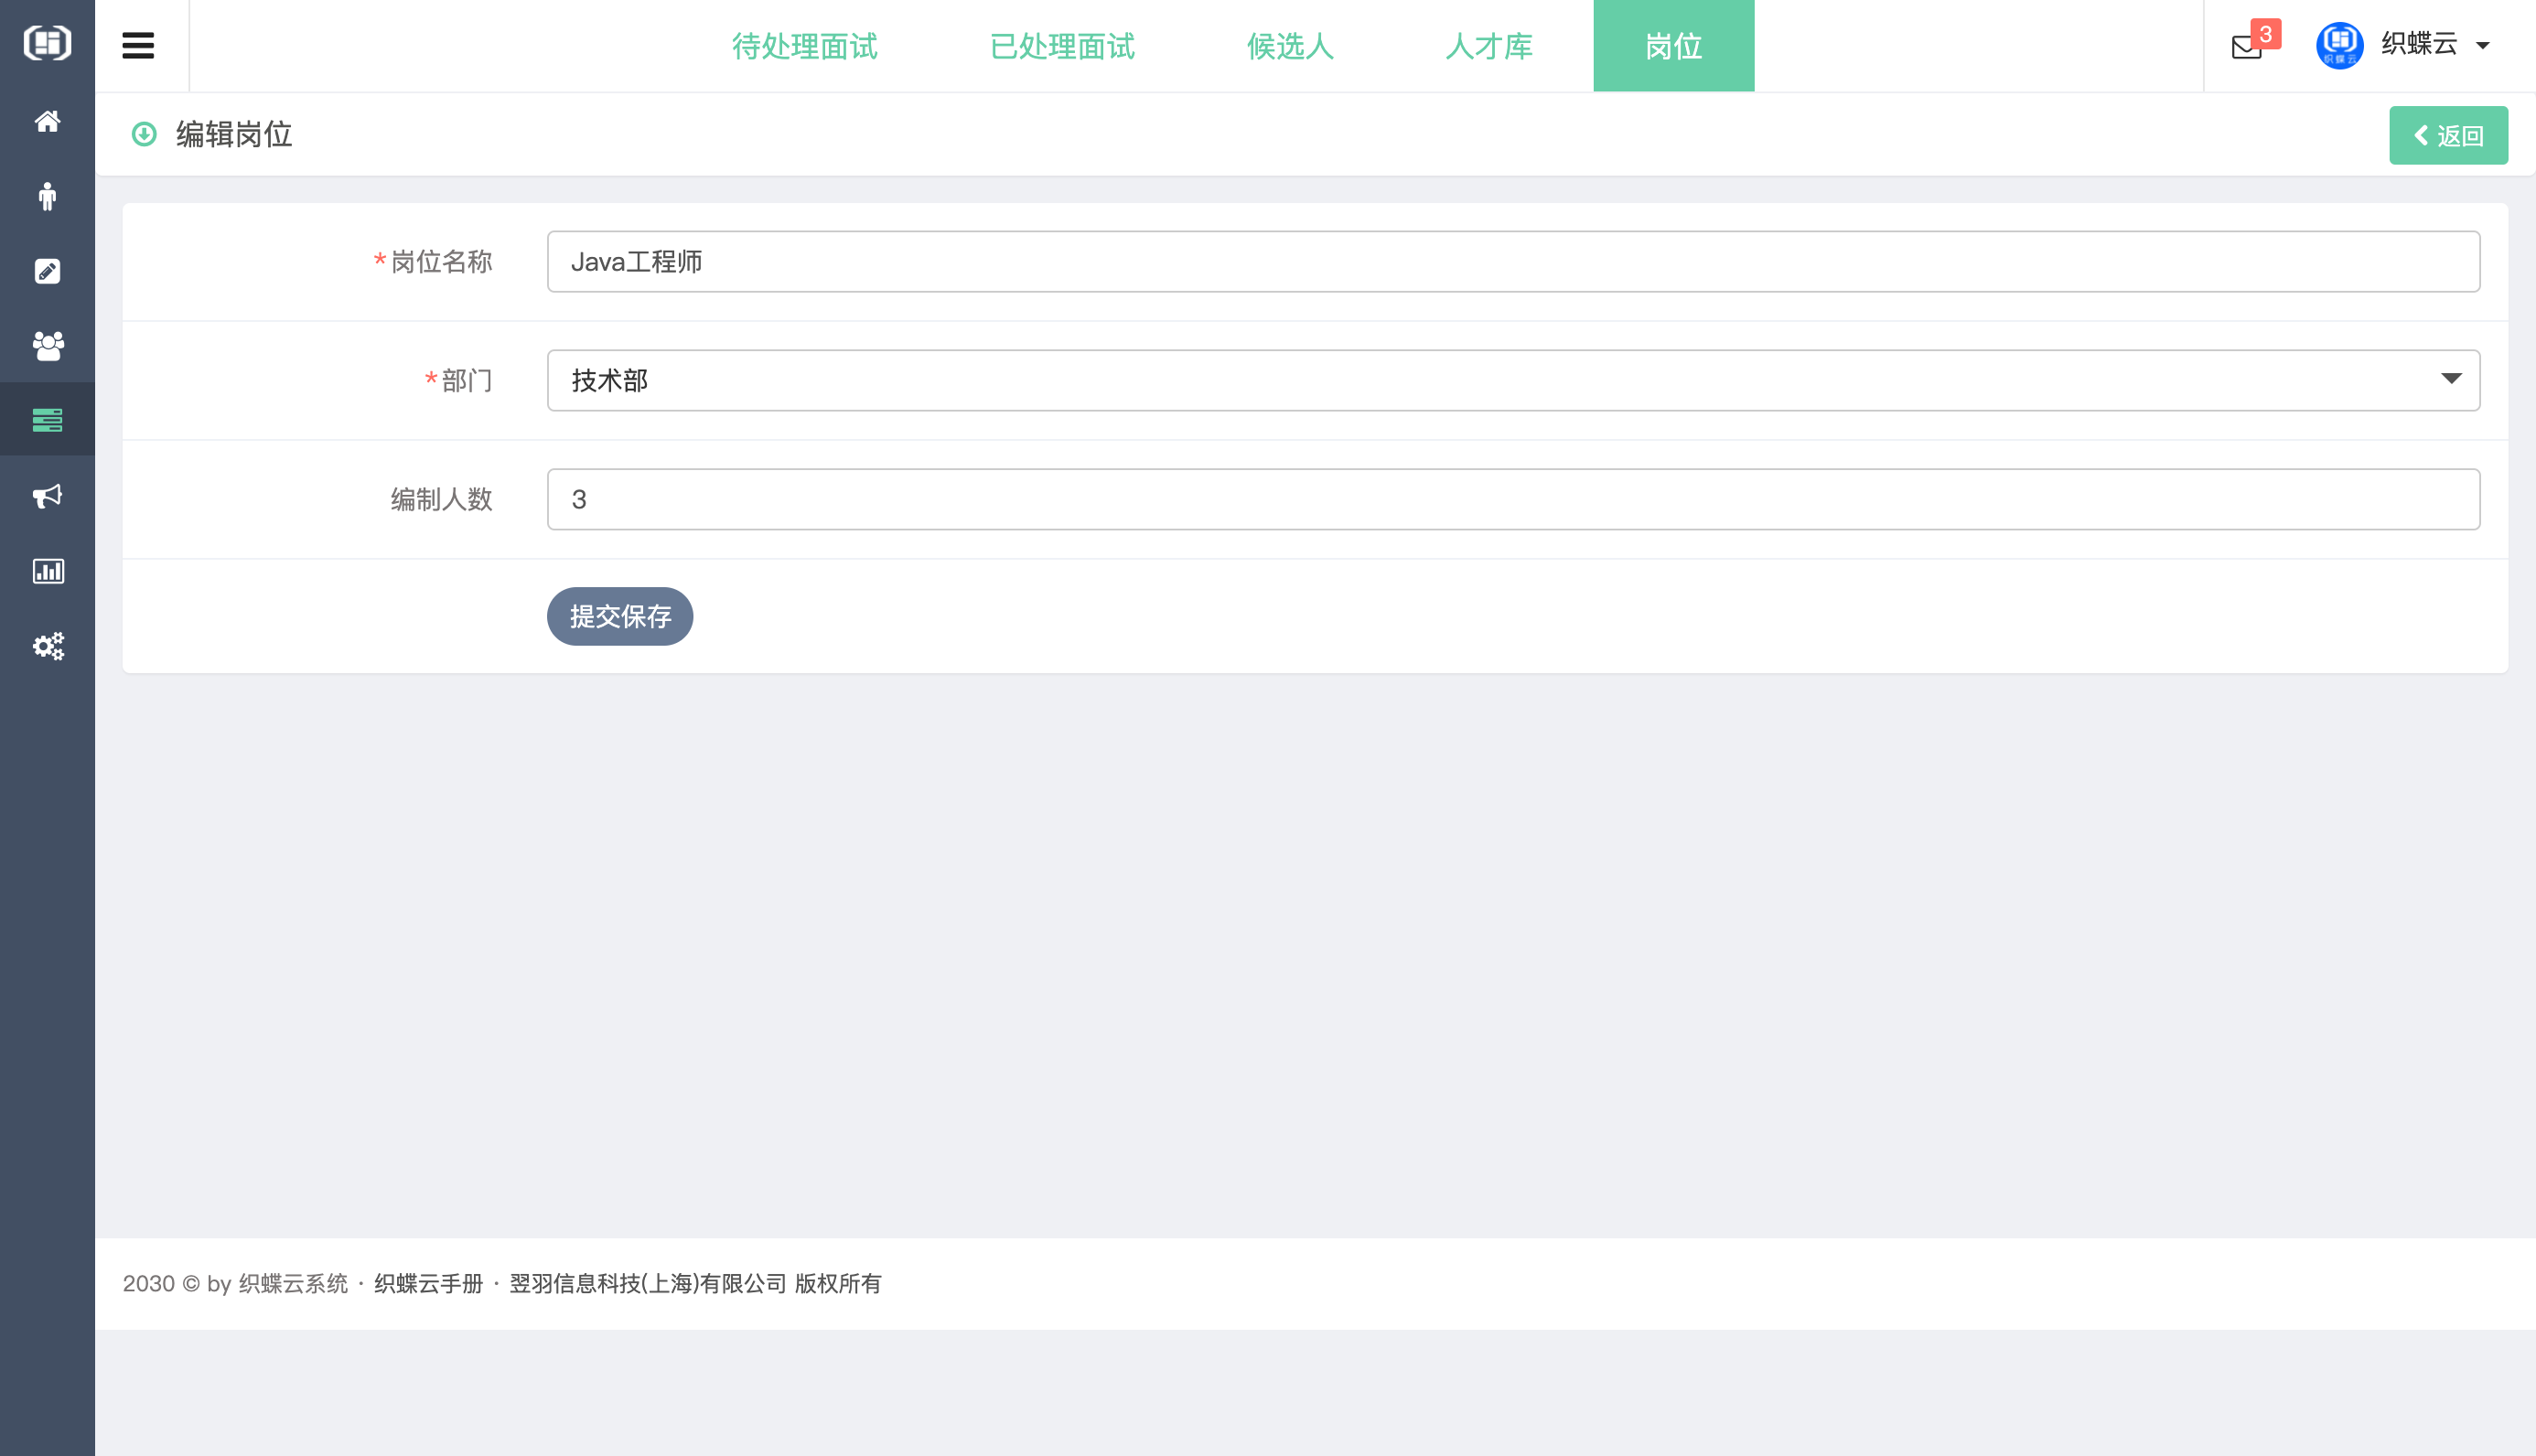Screen dimensions: 2536x1456
Task: Open the 岗位 tab in the top navigation
Action: click(1672, 46)
